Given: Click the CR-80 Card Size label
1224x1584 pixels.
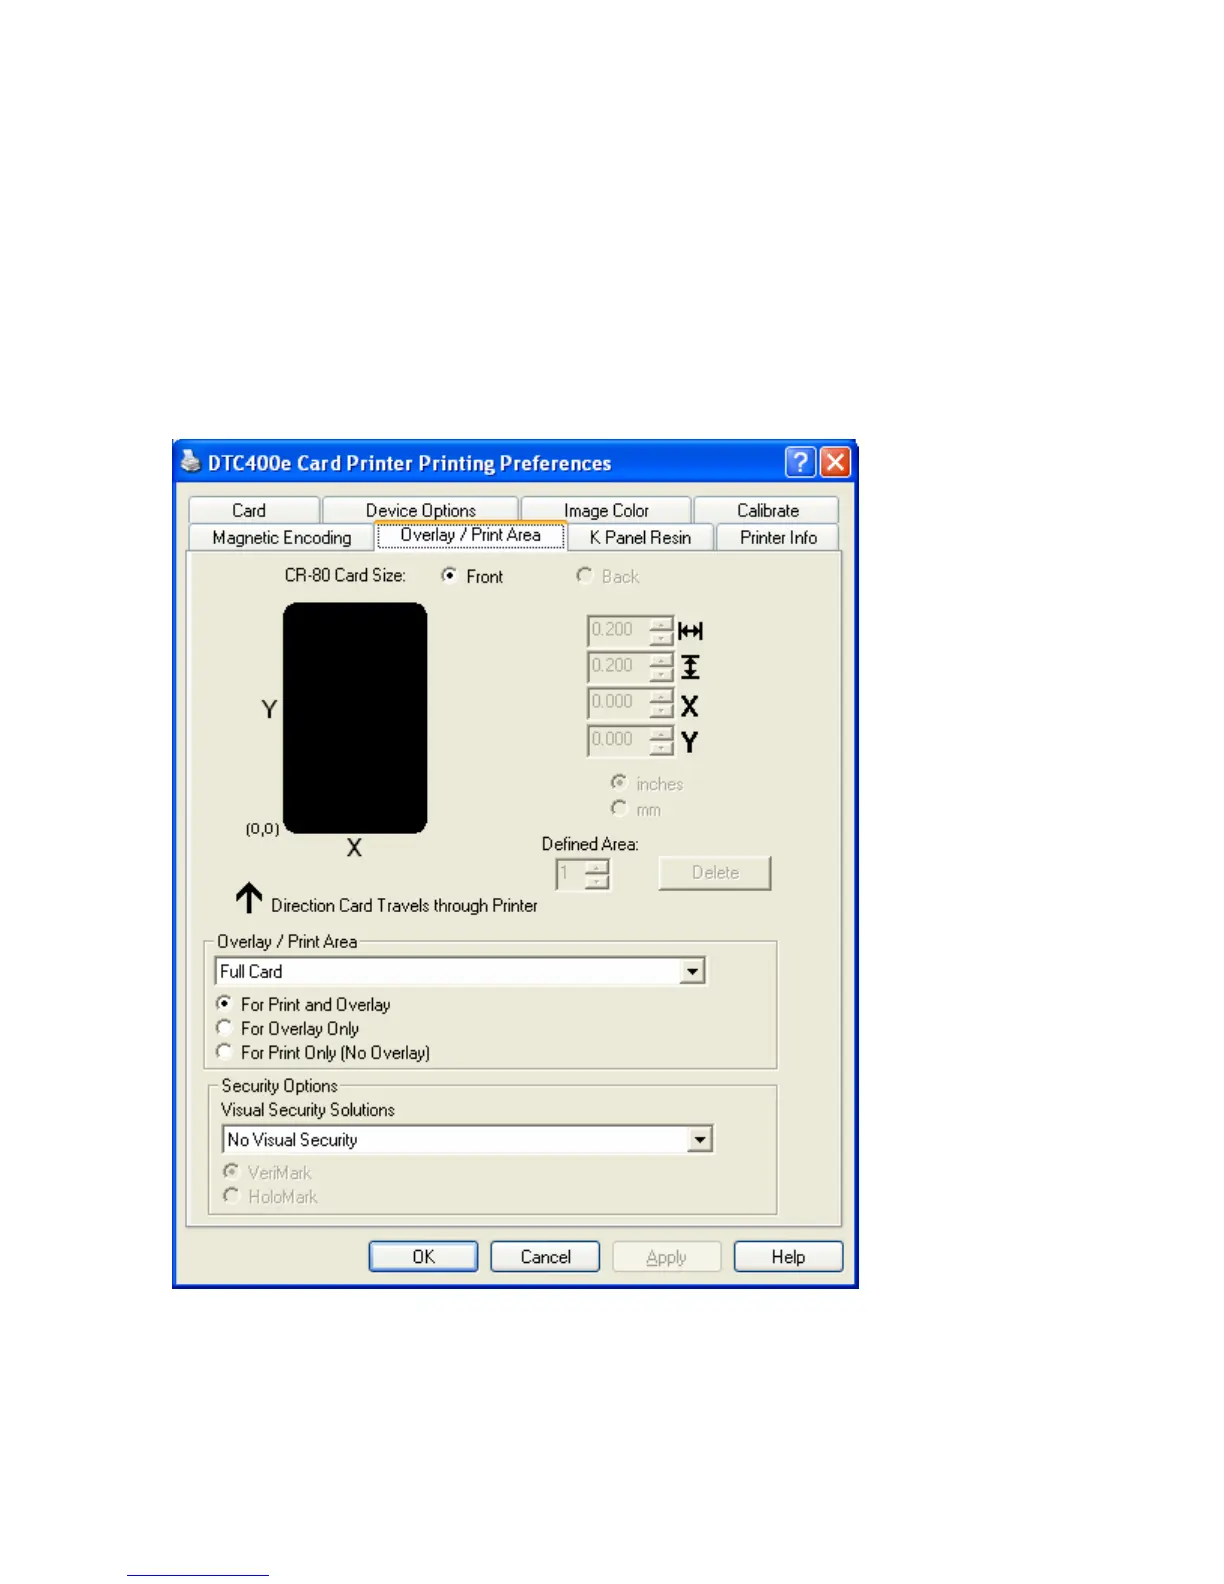Looking at the screenshot, I should click(x=345, y=575).
